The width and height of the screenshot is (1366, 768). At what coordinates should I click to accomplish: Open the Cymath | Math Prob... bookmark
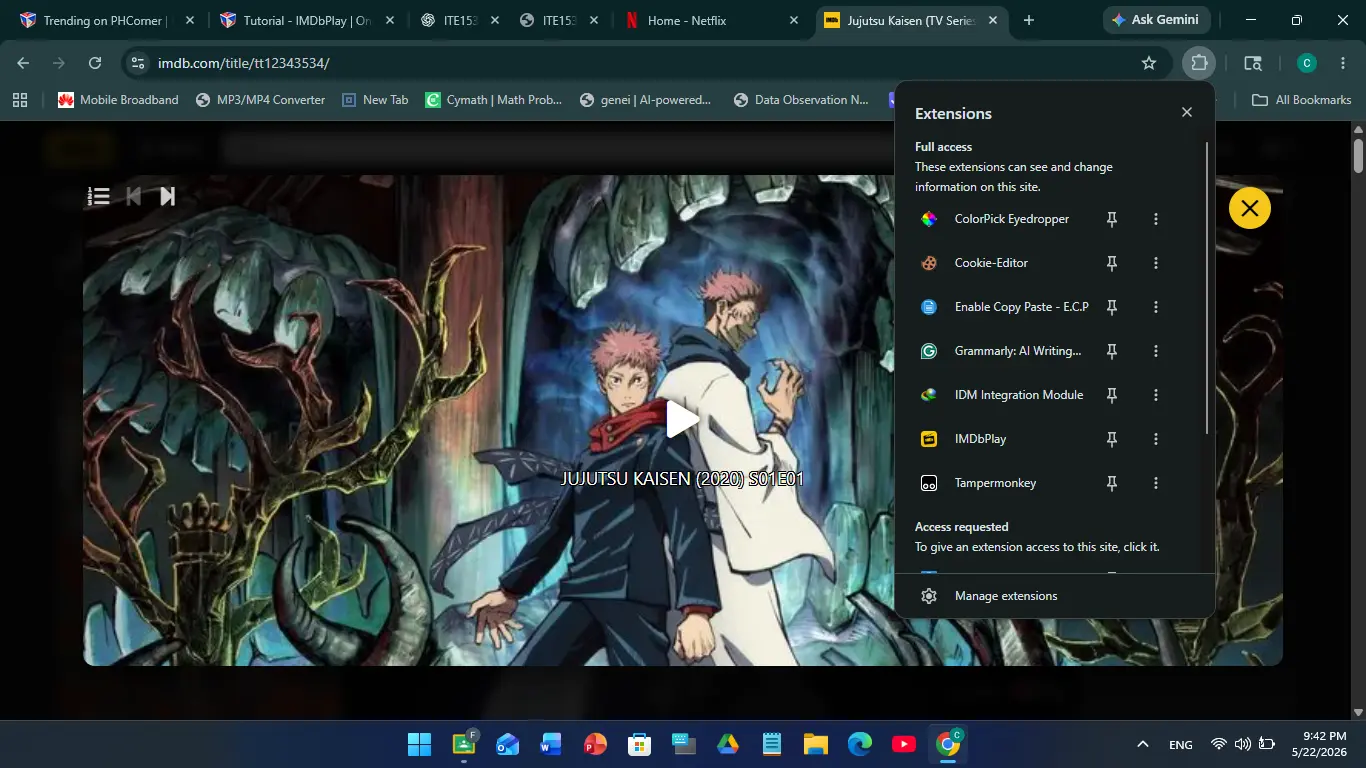(x=494, y=100)
